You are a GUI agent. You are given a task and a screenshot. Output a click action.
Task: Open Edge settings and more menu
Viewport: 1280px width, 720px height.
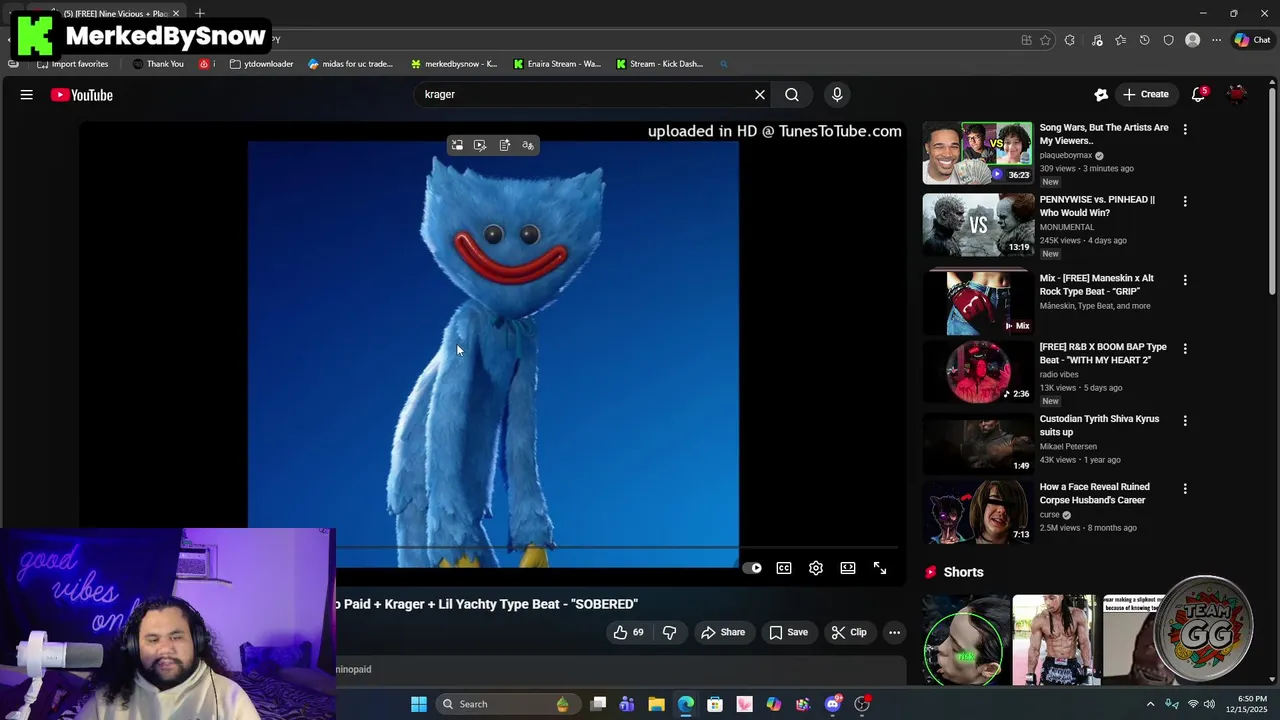pos(1216,40)
